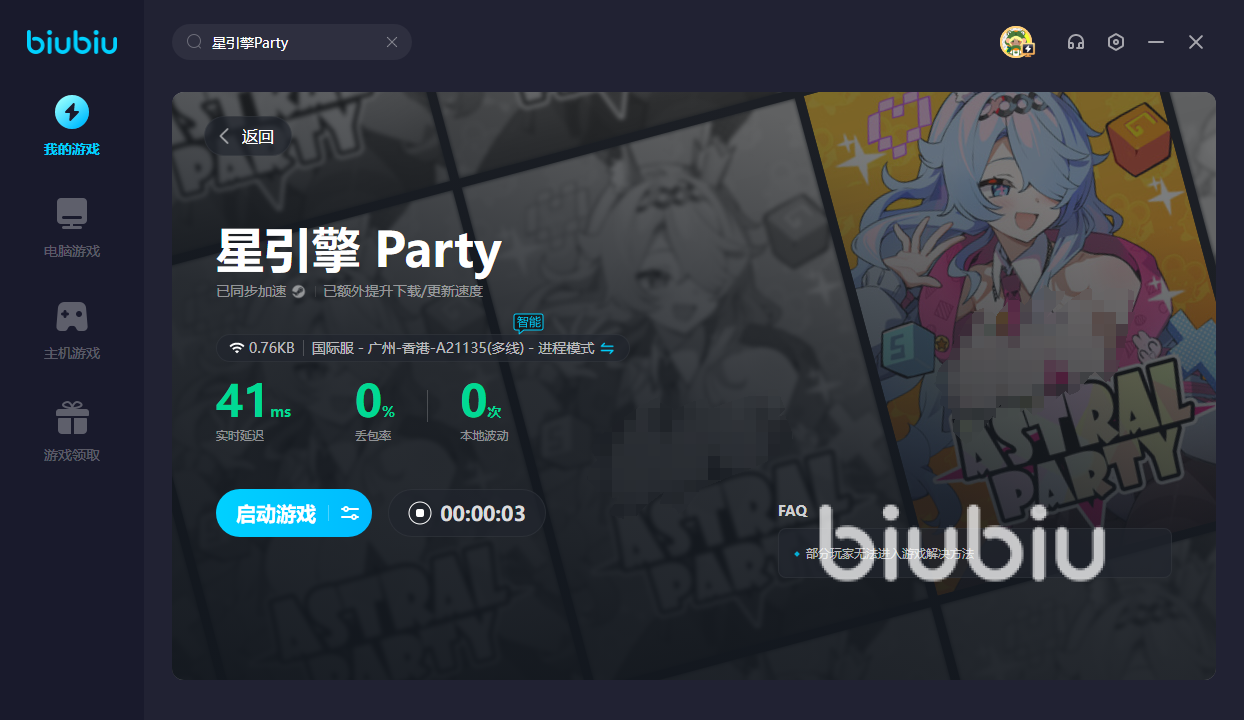1244x720 pixels.
Task: Go back using the 返回 chevron
Action: [246, 137]
